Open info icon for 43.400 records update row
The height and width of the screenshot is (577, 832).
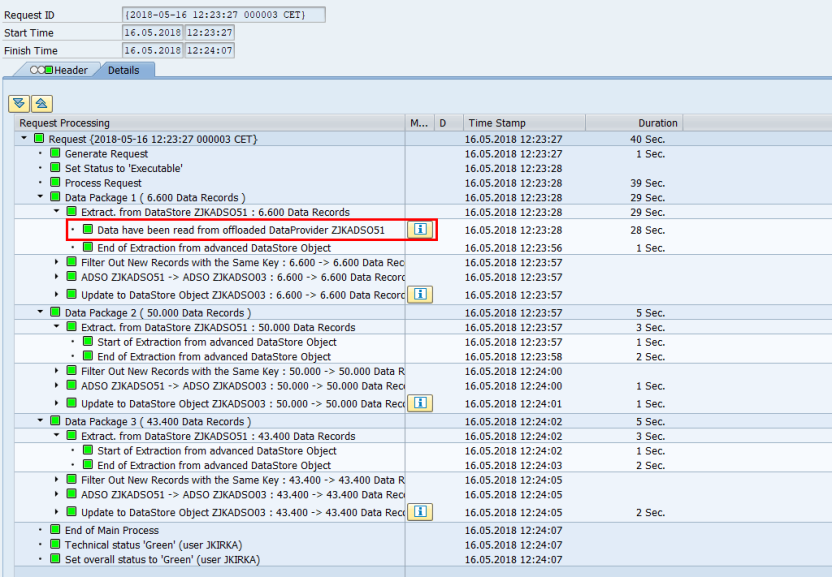pyautogui.click(x=420, y=512)
